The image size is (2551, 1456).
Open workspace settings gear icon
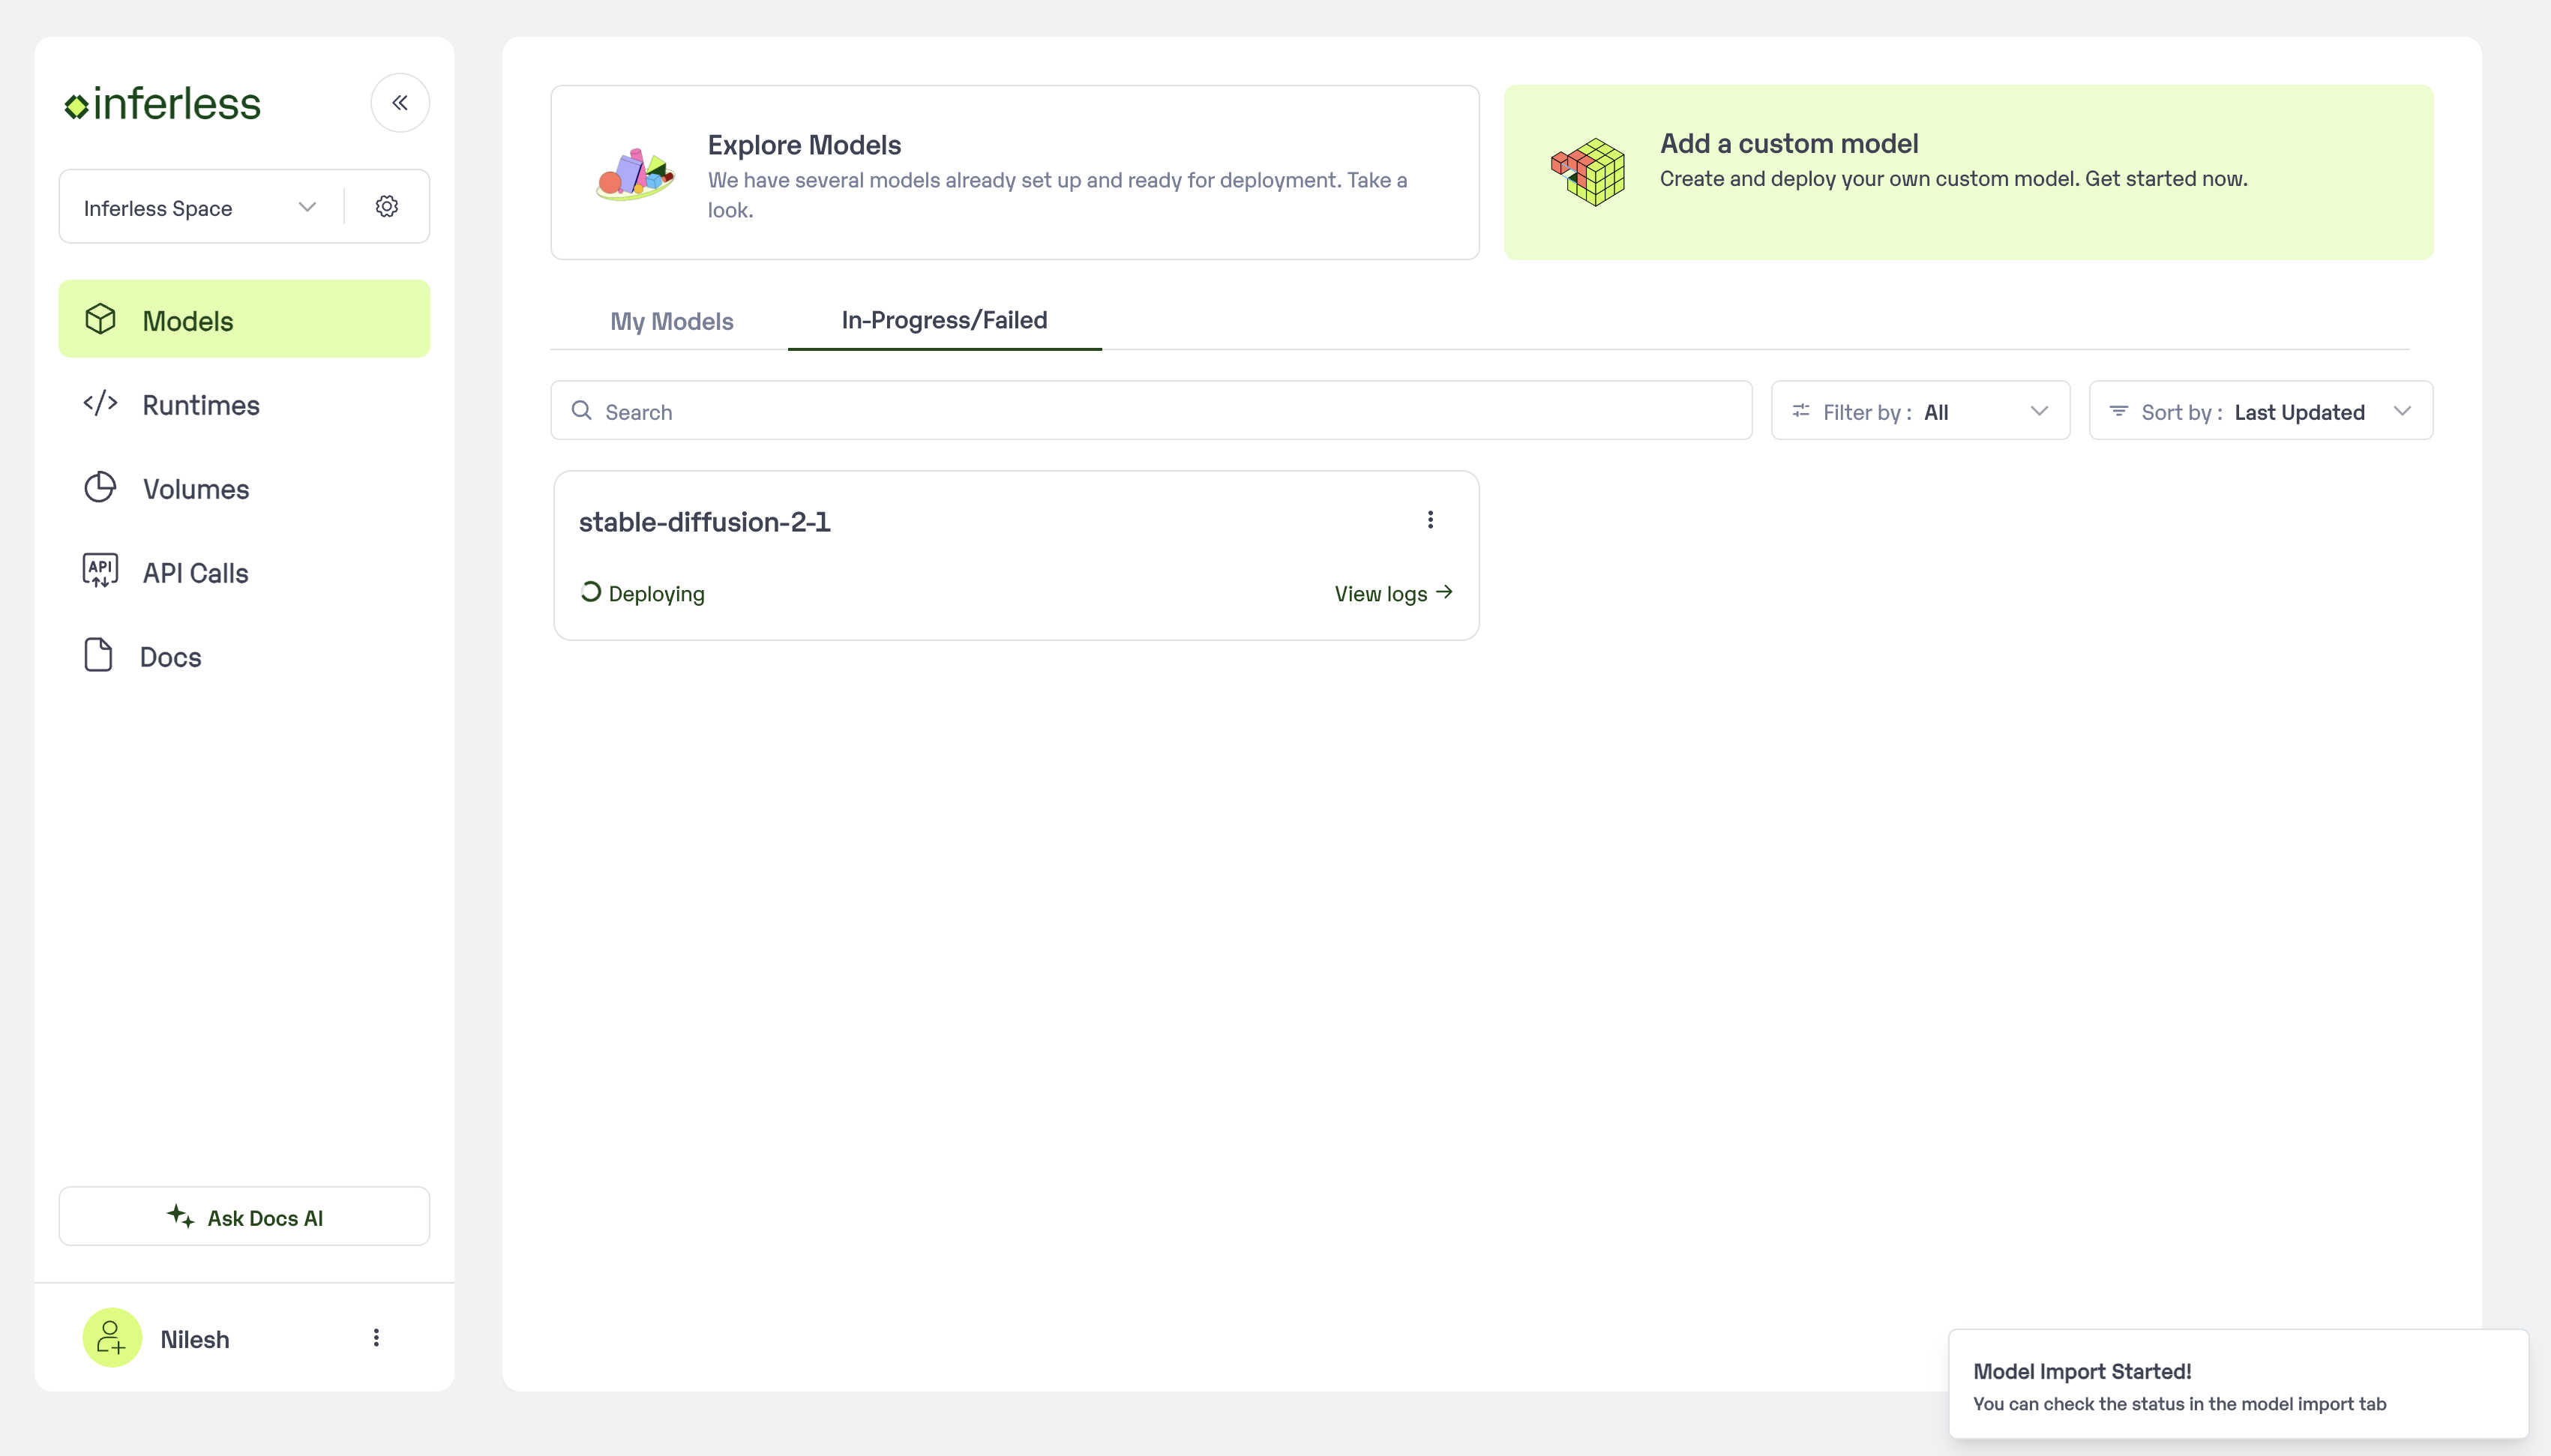click(387, 207)
